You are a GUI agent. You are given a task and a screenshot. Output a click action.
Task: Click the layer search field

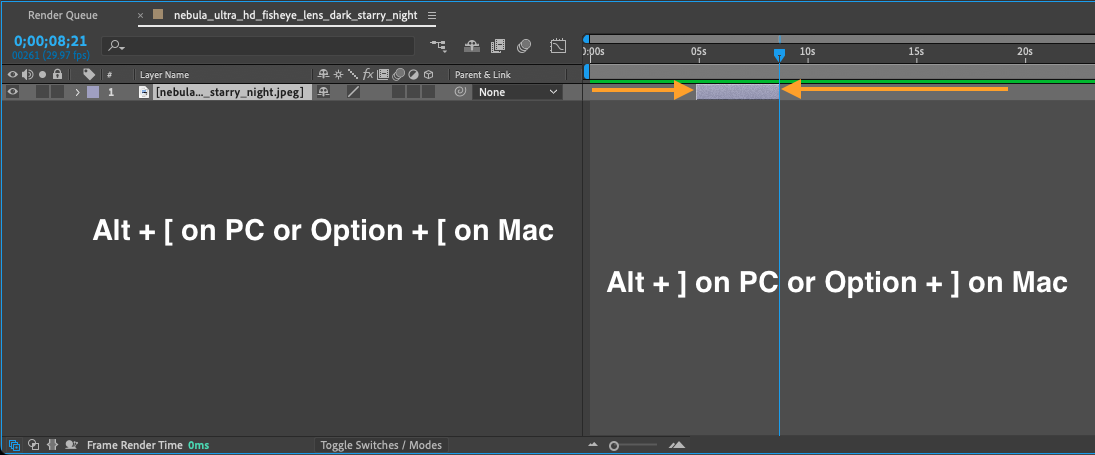258,46
